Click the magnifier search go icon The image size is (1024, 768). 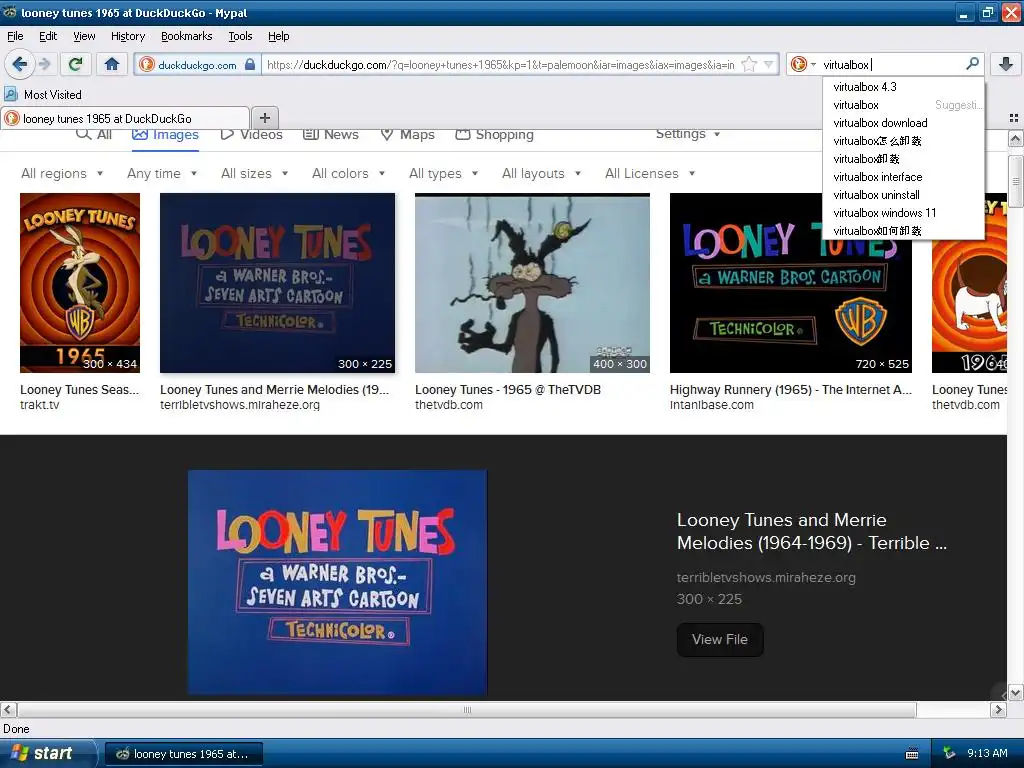972,63
